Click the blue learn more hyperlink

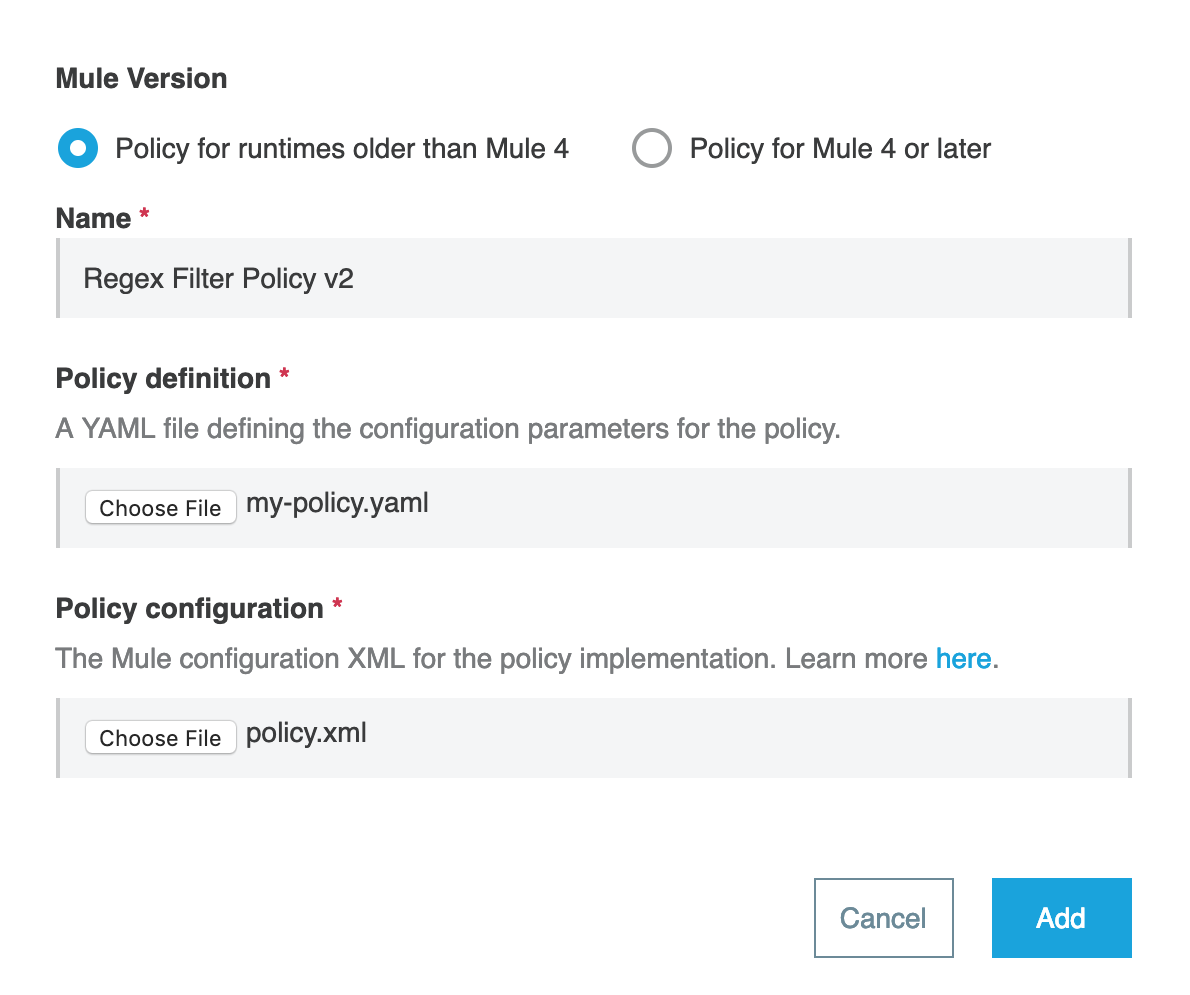963,658
